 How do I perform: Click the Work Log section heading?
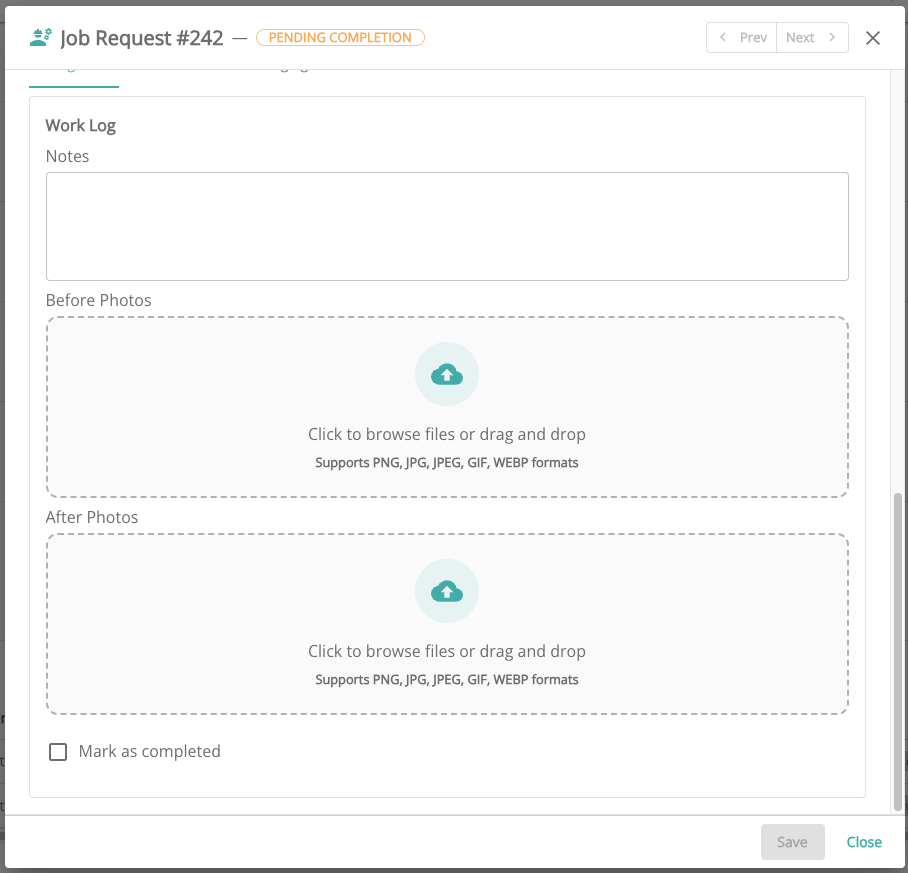tap(81, 126)
